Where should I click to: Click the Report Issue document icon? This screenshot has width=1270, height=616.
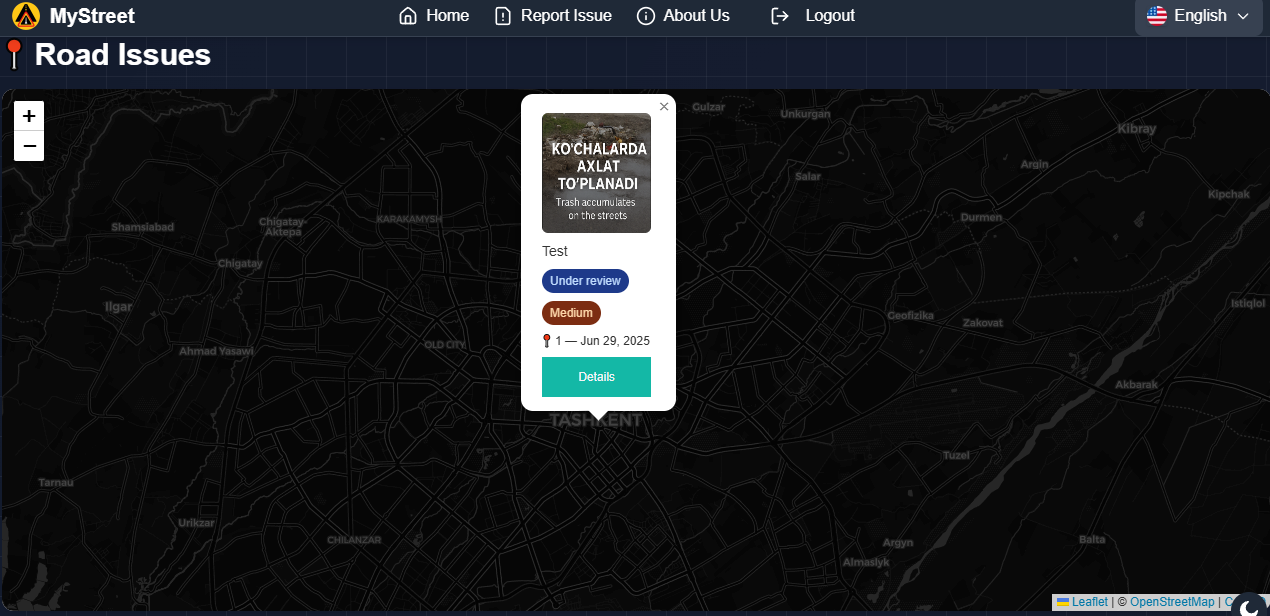tap(503, 16)
